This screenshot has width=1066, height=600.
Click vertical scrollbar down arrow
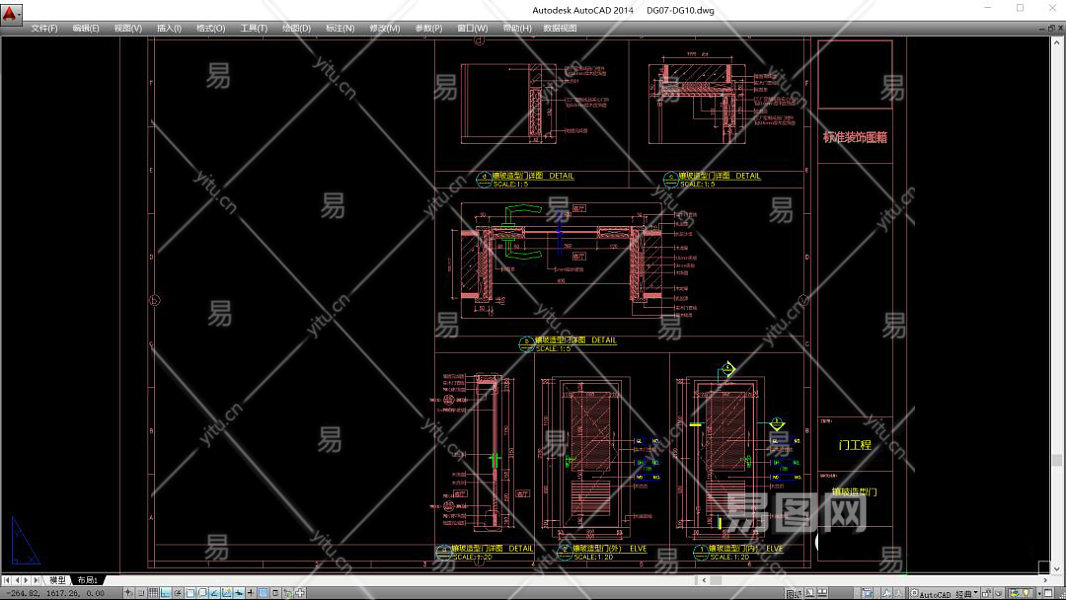click(1056, 568)
